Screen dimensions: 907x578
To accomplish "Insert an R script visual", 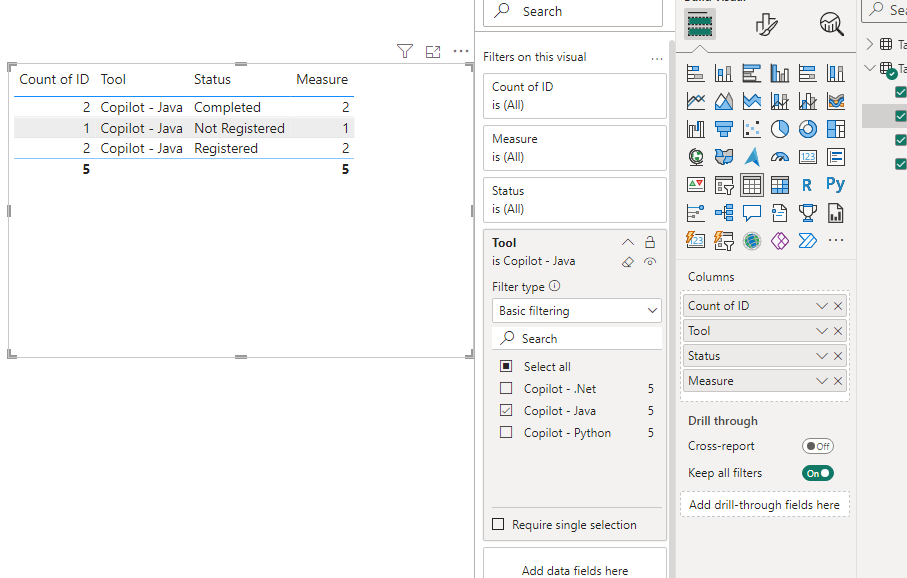I will 808,185.
